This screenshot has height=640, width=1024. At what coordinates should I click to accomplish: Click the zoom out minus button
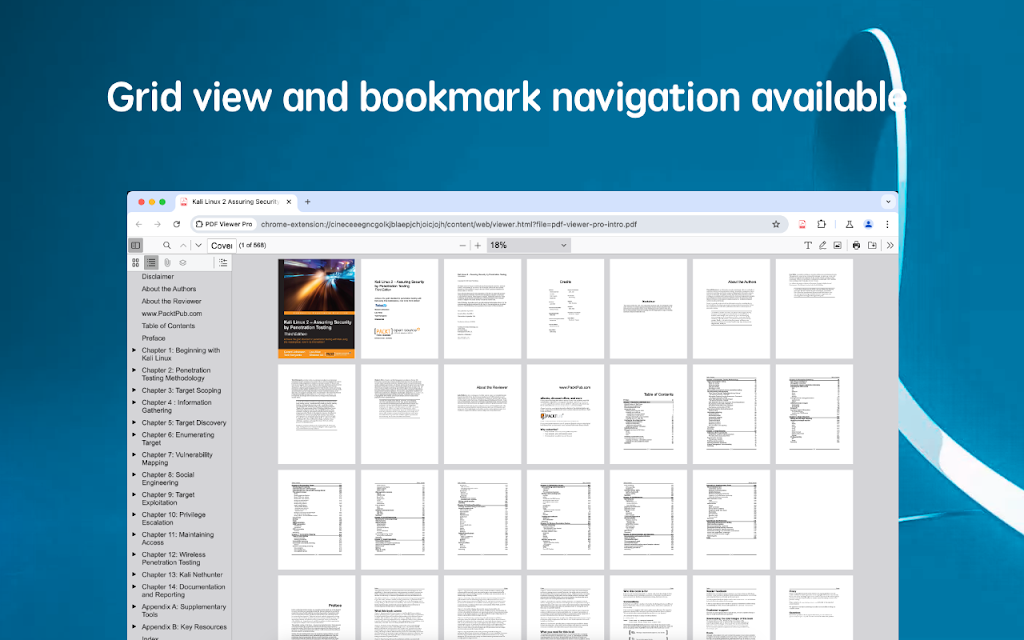[x=463, y=245]
